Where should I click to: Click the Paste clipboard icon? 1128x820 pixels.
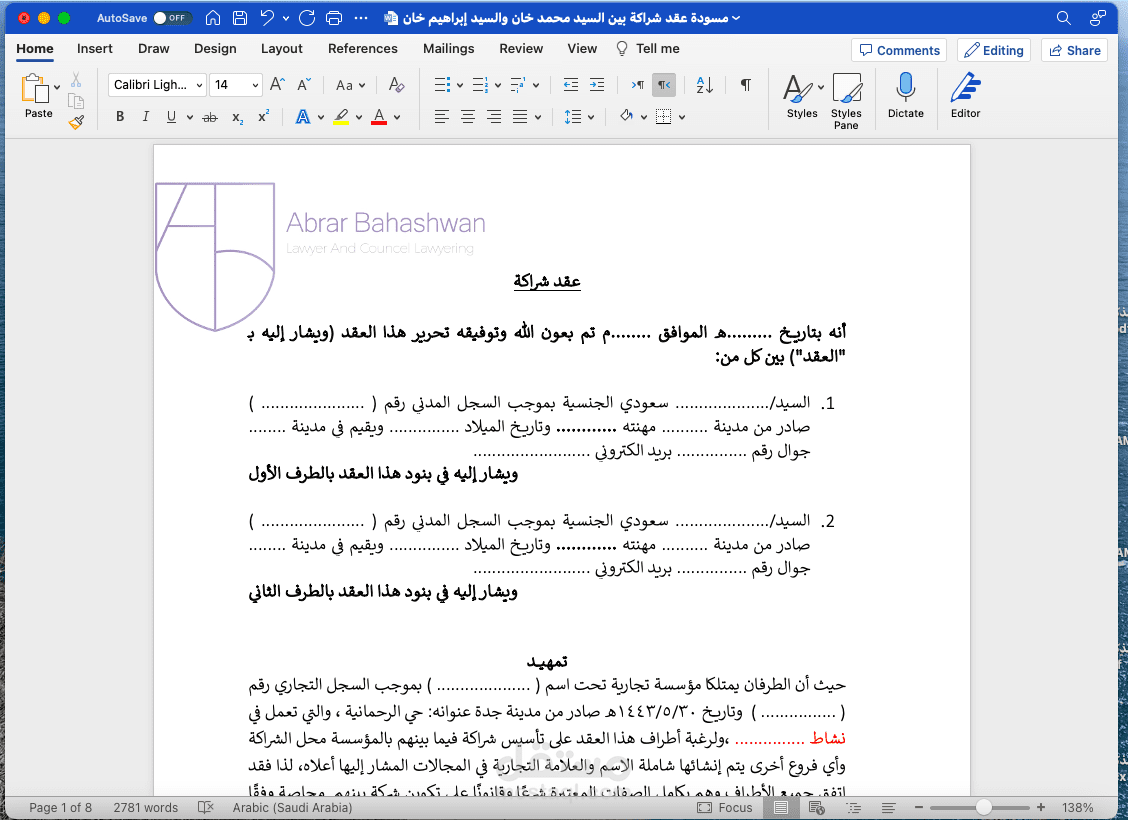(34, 88)
